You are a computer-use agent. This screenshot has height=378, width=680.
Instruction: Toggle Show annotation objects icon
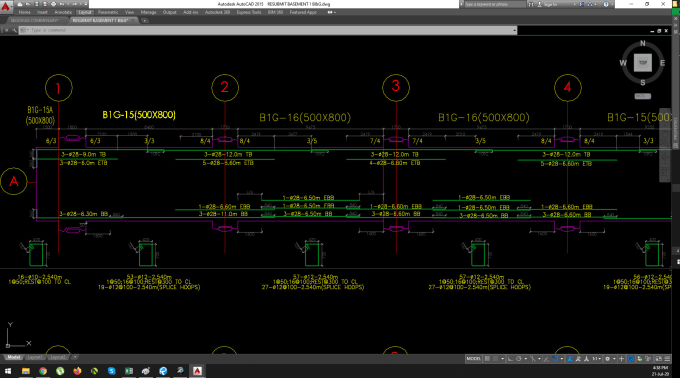click(569, 359)
